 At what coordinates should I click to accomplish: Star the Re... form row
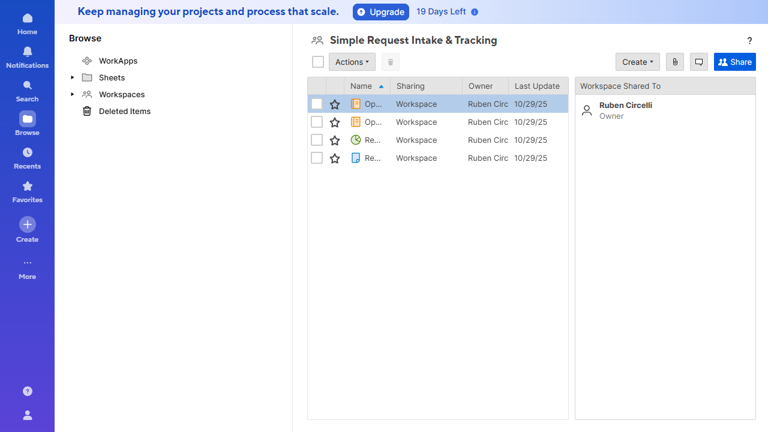point(335,158)
